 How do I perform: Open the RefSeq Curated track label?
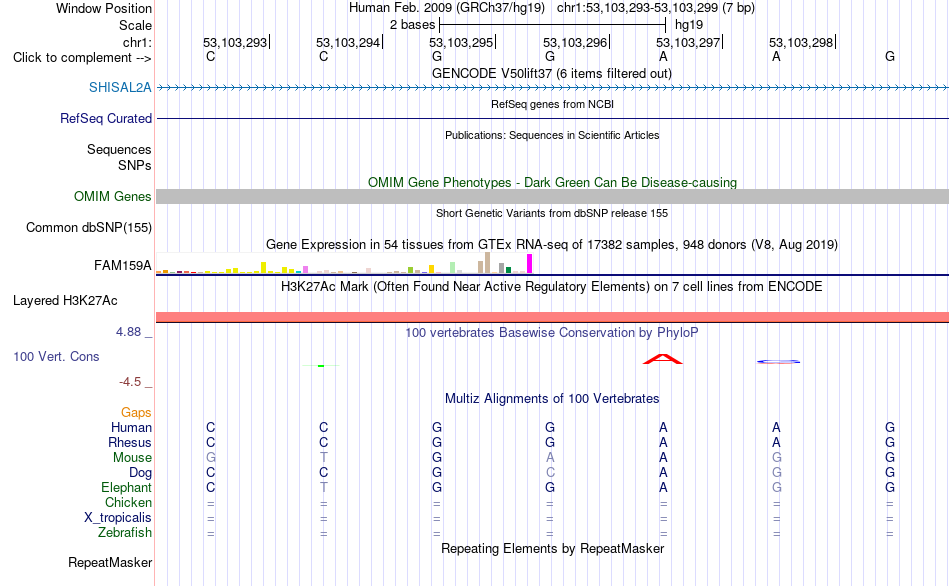coord(106,118)
